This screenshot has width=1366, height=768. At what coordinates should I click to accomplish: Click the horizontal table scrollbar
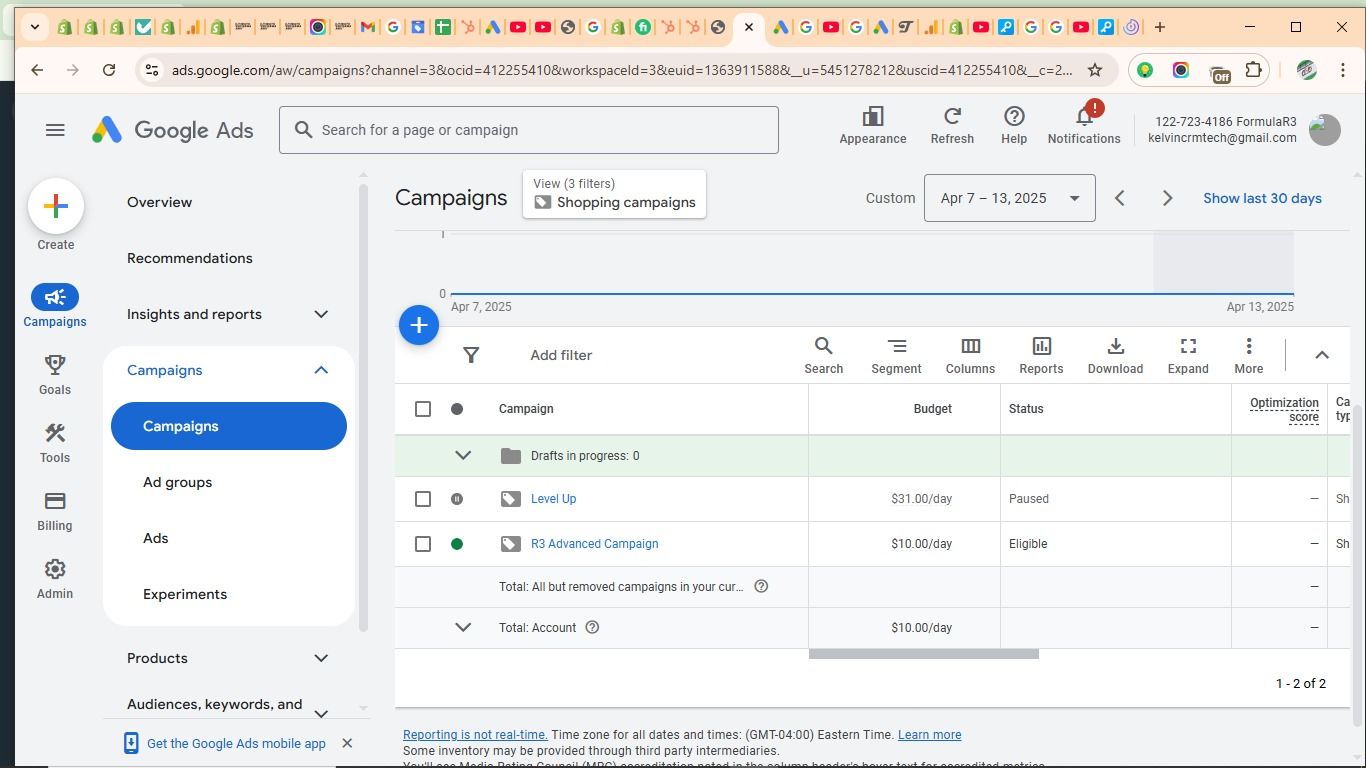[923, 654]
